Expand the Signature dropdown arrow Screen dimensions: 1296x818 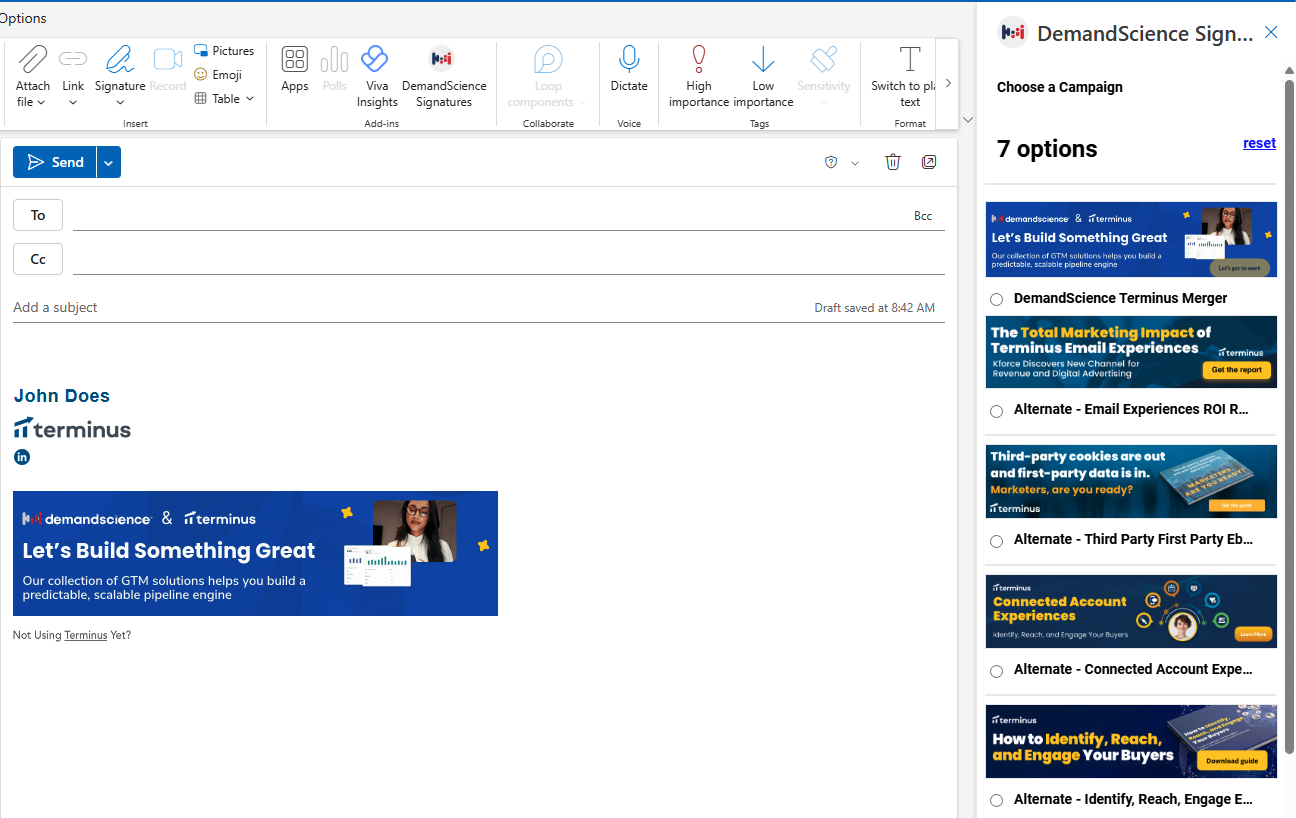(120, 103)
